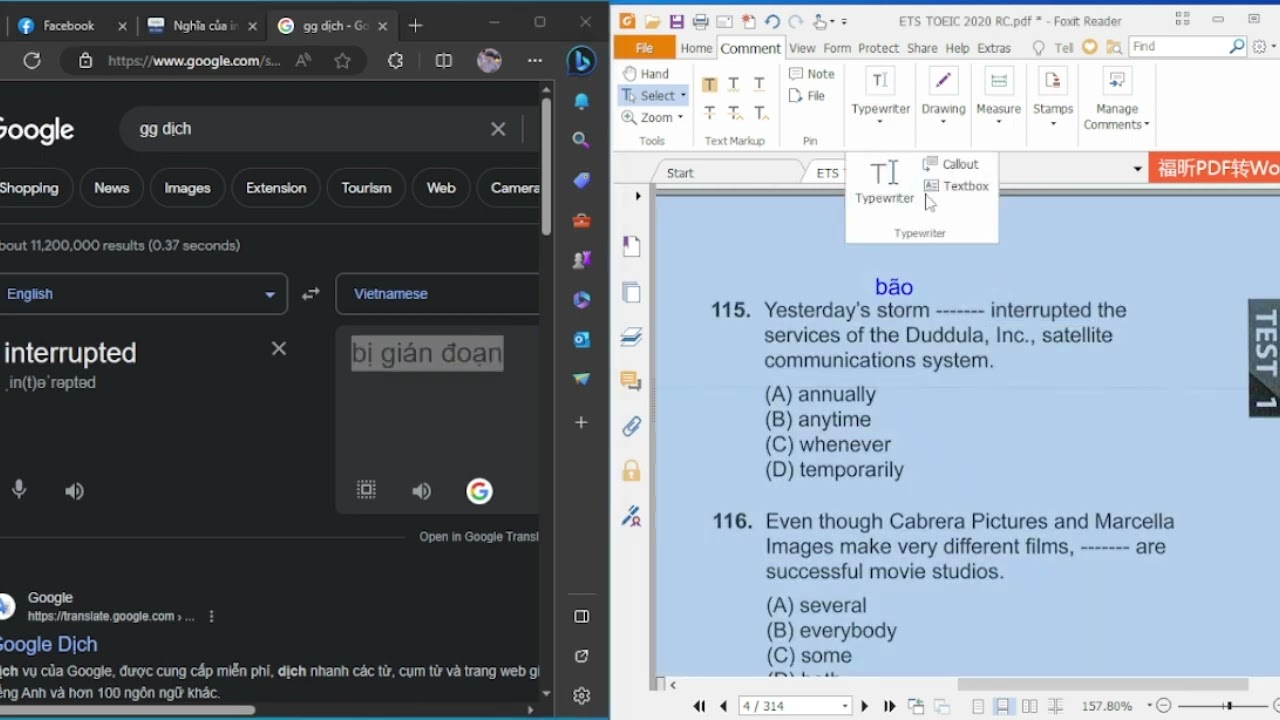Screen dimensions: 1280x720
Task: Switch to the Protect ribbon tab
Action: pos(879,47)
